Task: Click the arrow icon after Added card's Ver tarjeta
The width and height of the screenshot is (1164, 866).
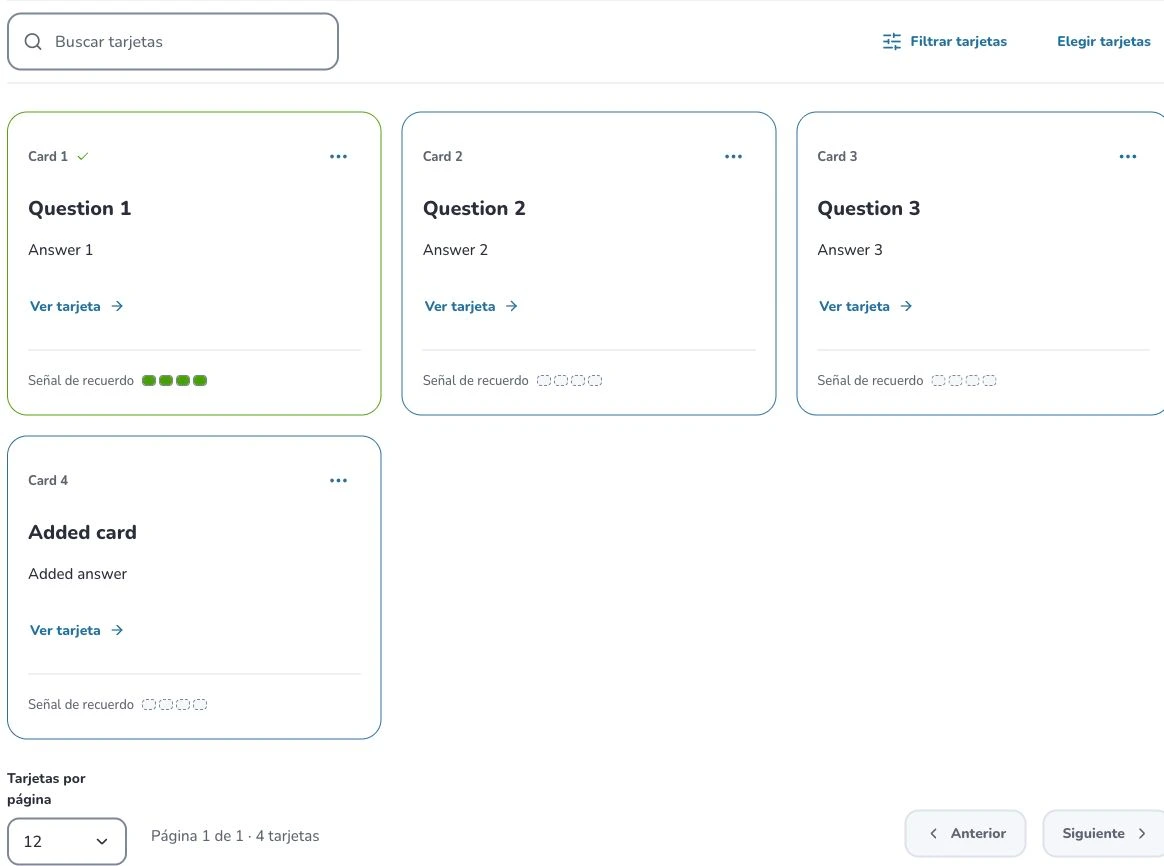Action: pyautogui.click(x=117, y=631)
